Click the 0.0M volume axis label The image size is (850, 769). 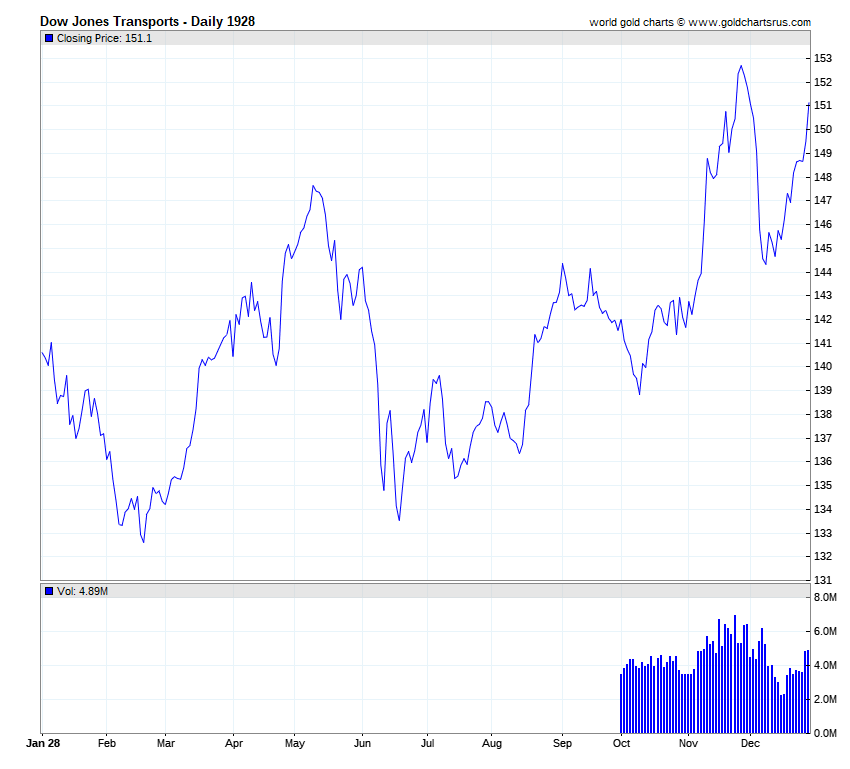(825, 733)
